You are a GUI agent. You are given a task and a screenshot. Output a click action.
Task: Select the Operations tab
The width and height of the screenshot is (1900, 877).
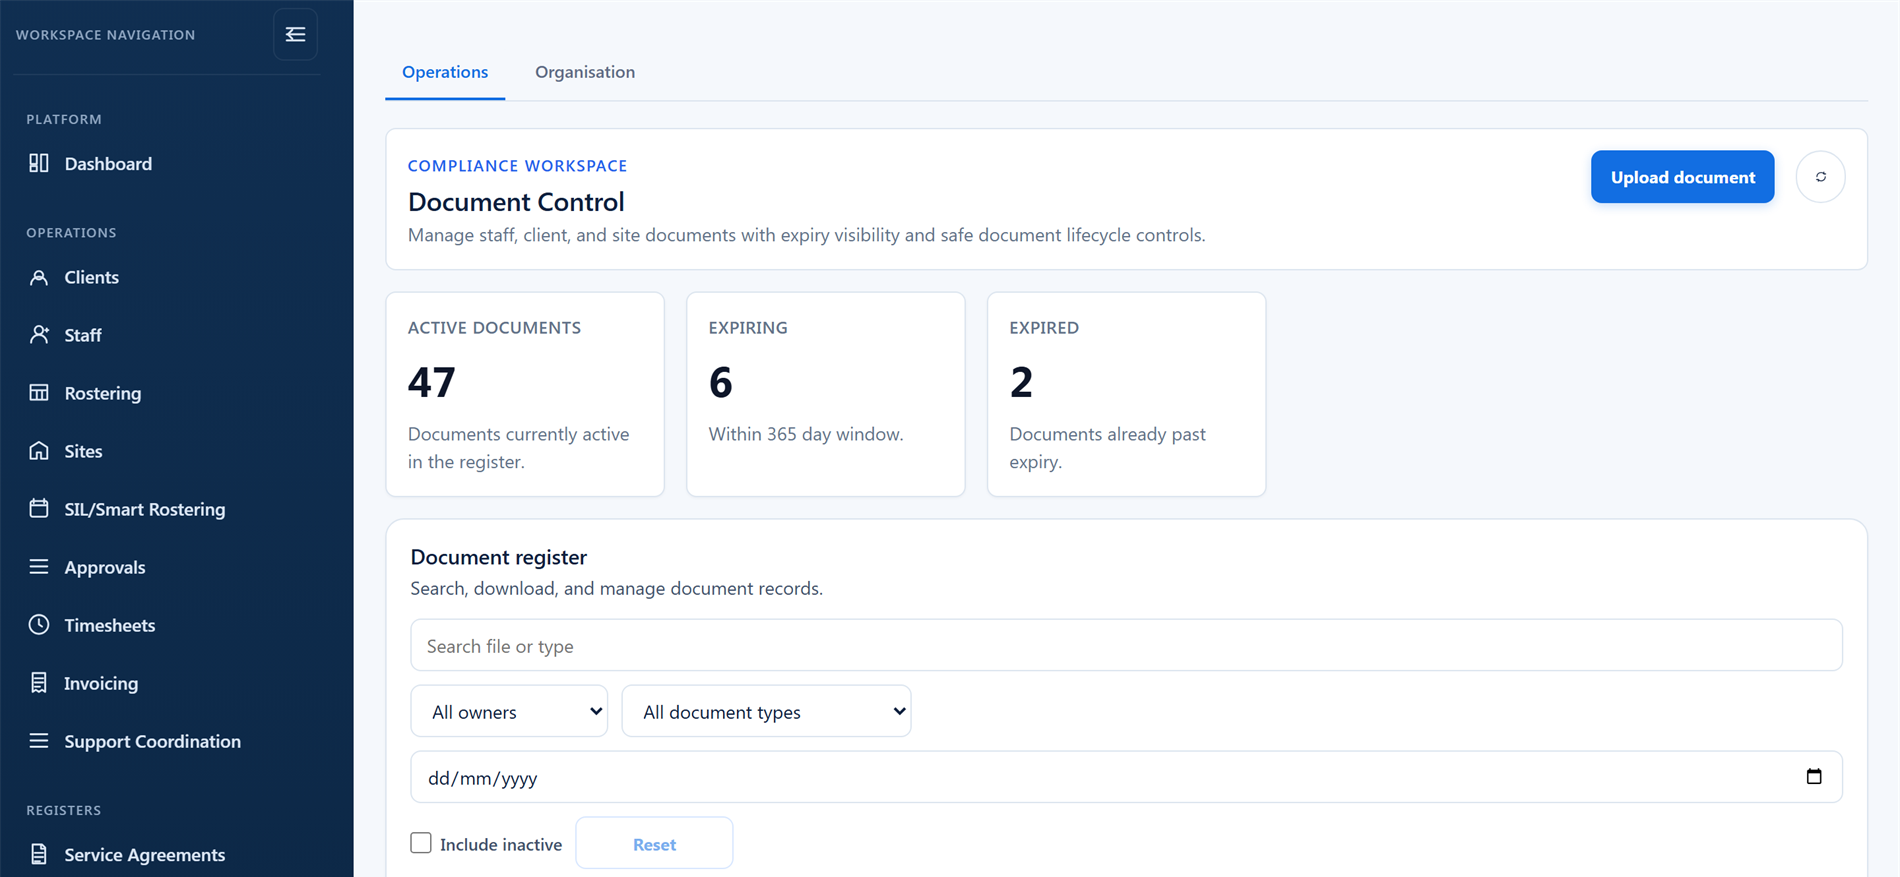click(x=445, y=72)
